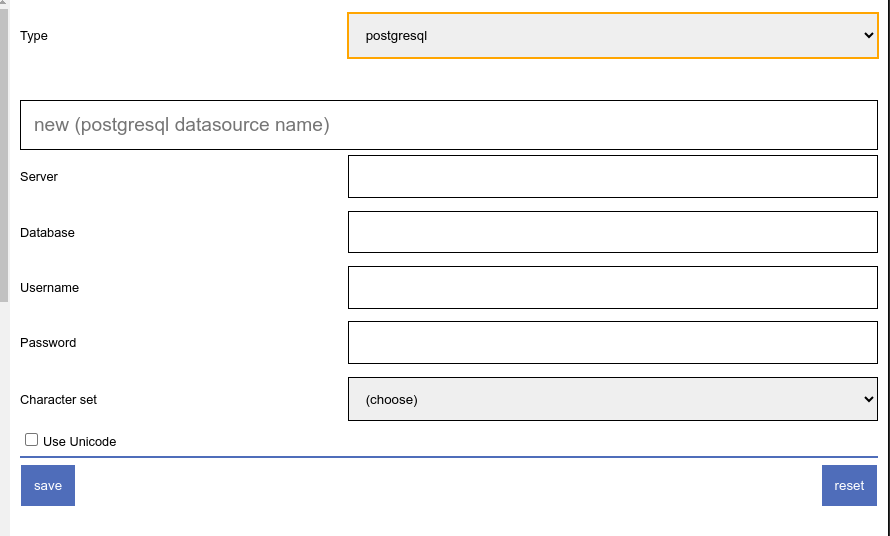Select the Database text box
This screenshot has height=536, width=890.
point(612,232)
